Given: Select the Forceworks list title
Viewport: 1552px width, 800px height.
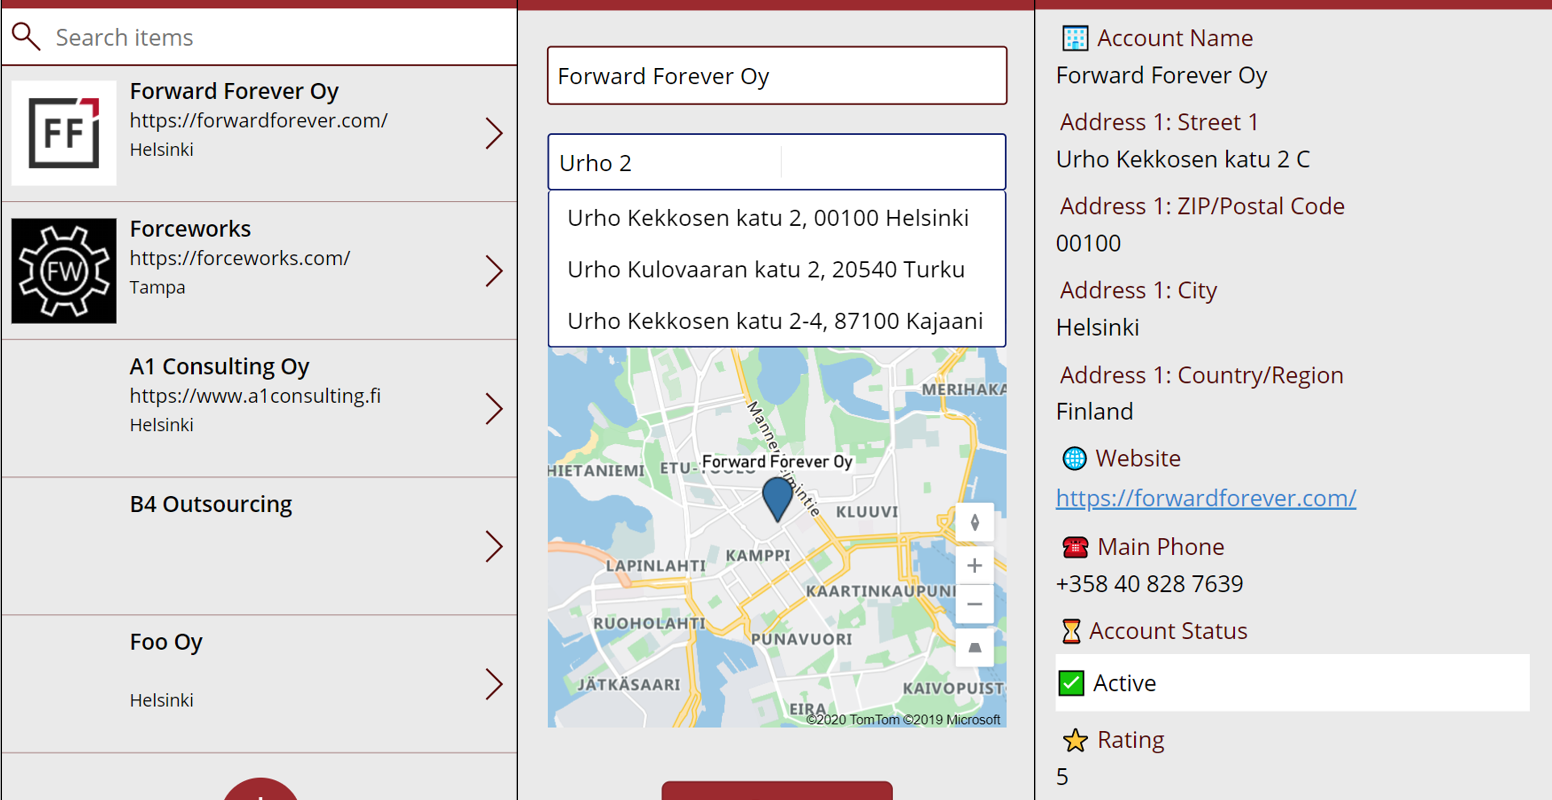Looking at the screenshot, I should pyautogui.click(x=190, y=229).
